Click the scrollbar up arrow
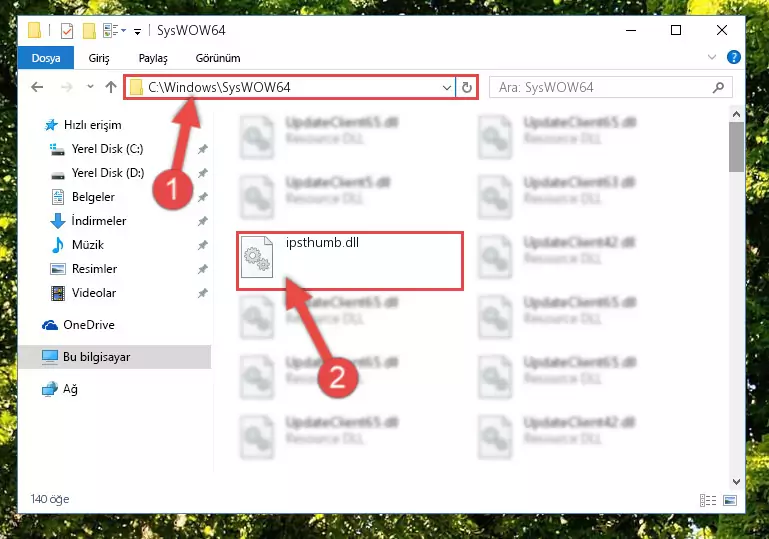This screenshot has width=769, height=539. click(736, 114)
